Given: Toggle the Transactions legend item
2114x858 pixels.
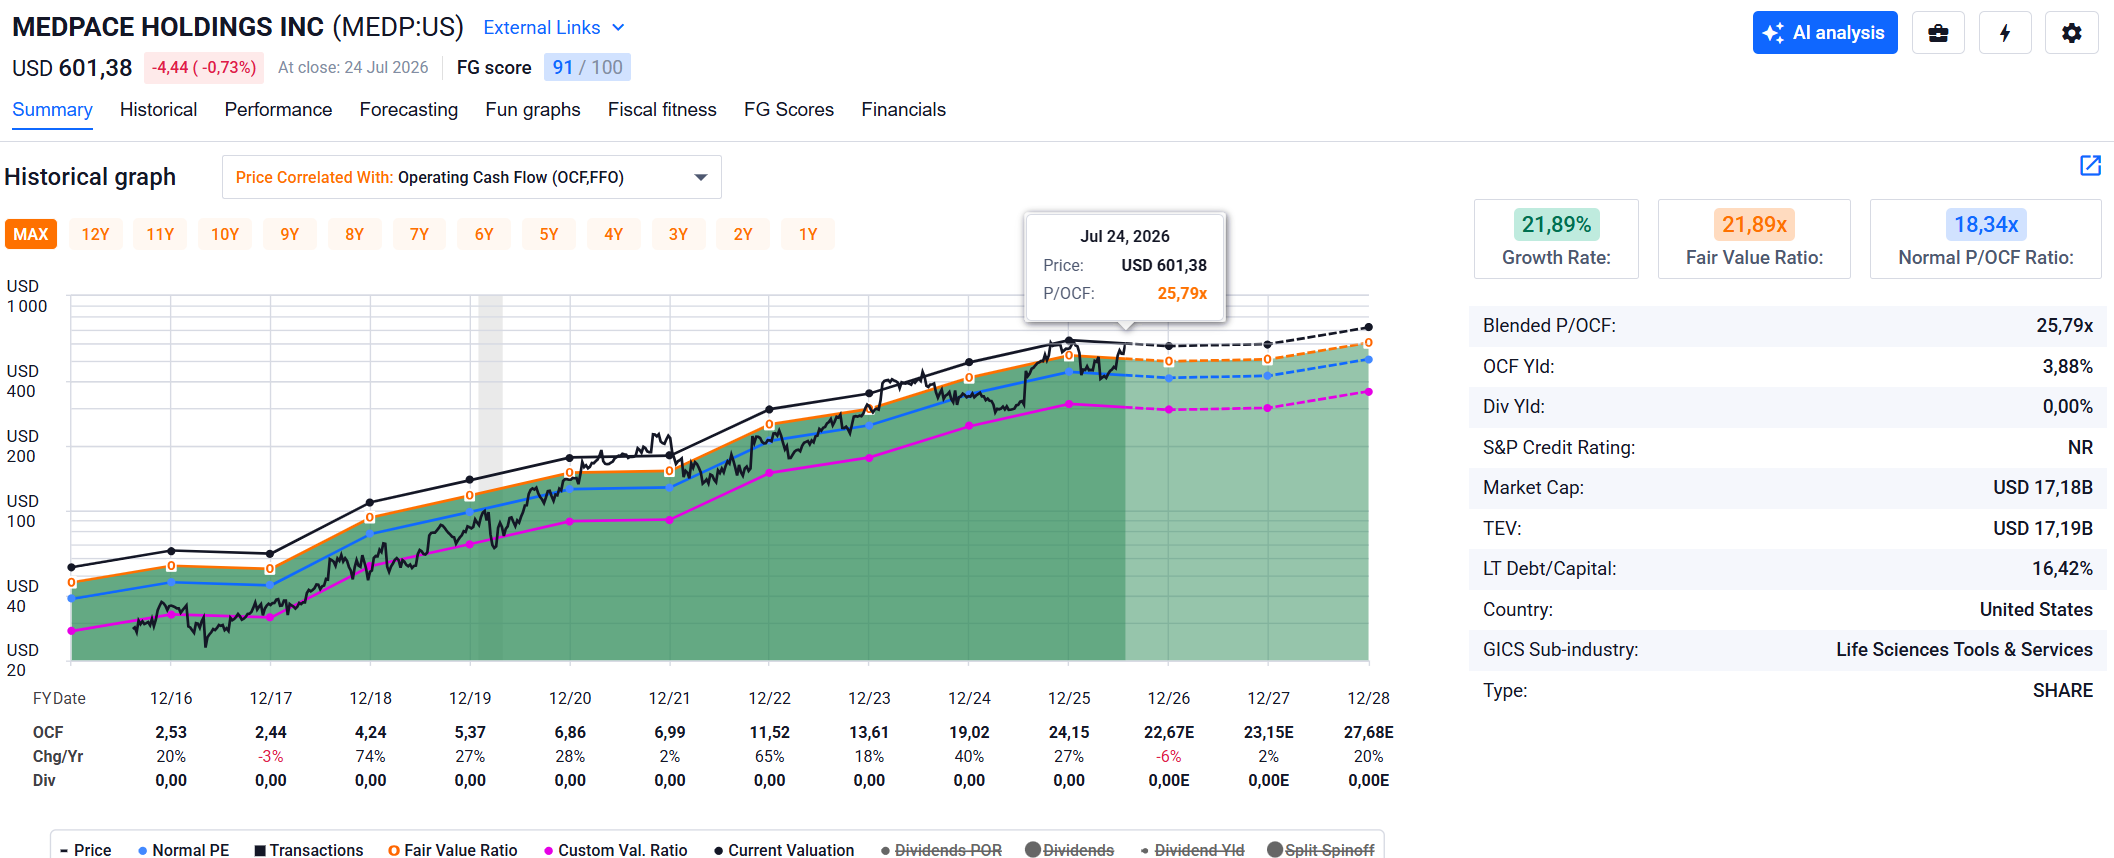Looking at the screenshot, I should point(308,850).
